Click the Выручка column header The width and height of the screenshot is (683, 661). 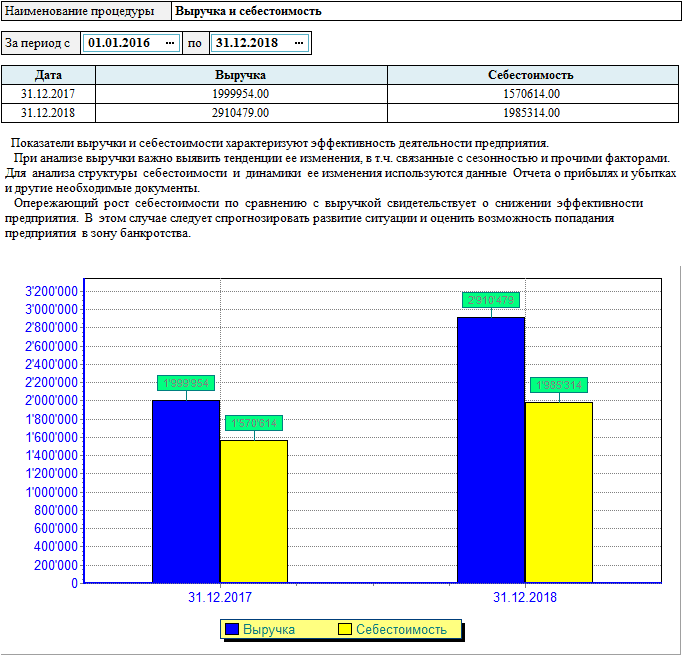click(x=241, y=75)
